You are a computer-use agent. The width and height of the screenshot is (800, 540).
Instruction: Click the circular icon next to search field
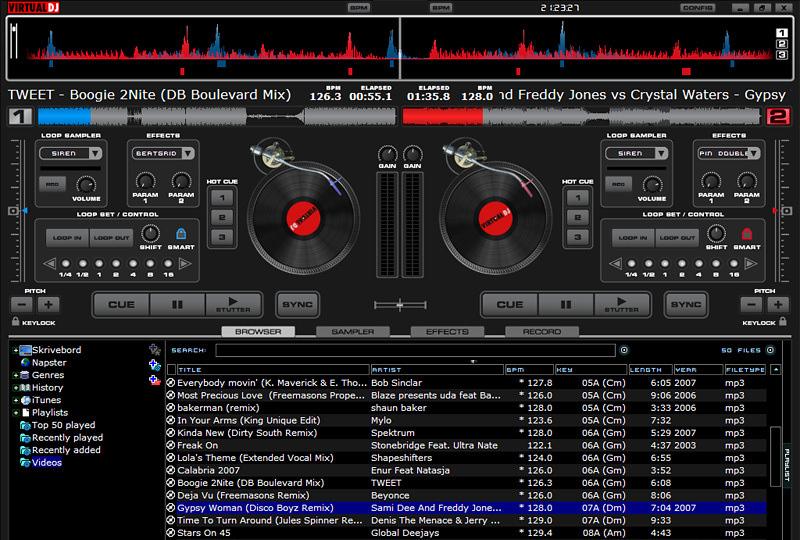[624, 350]
